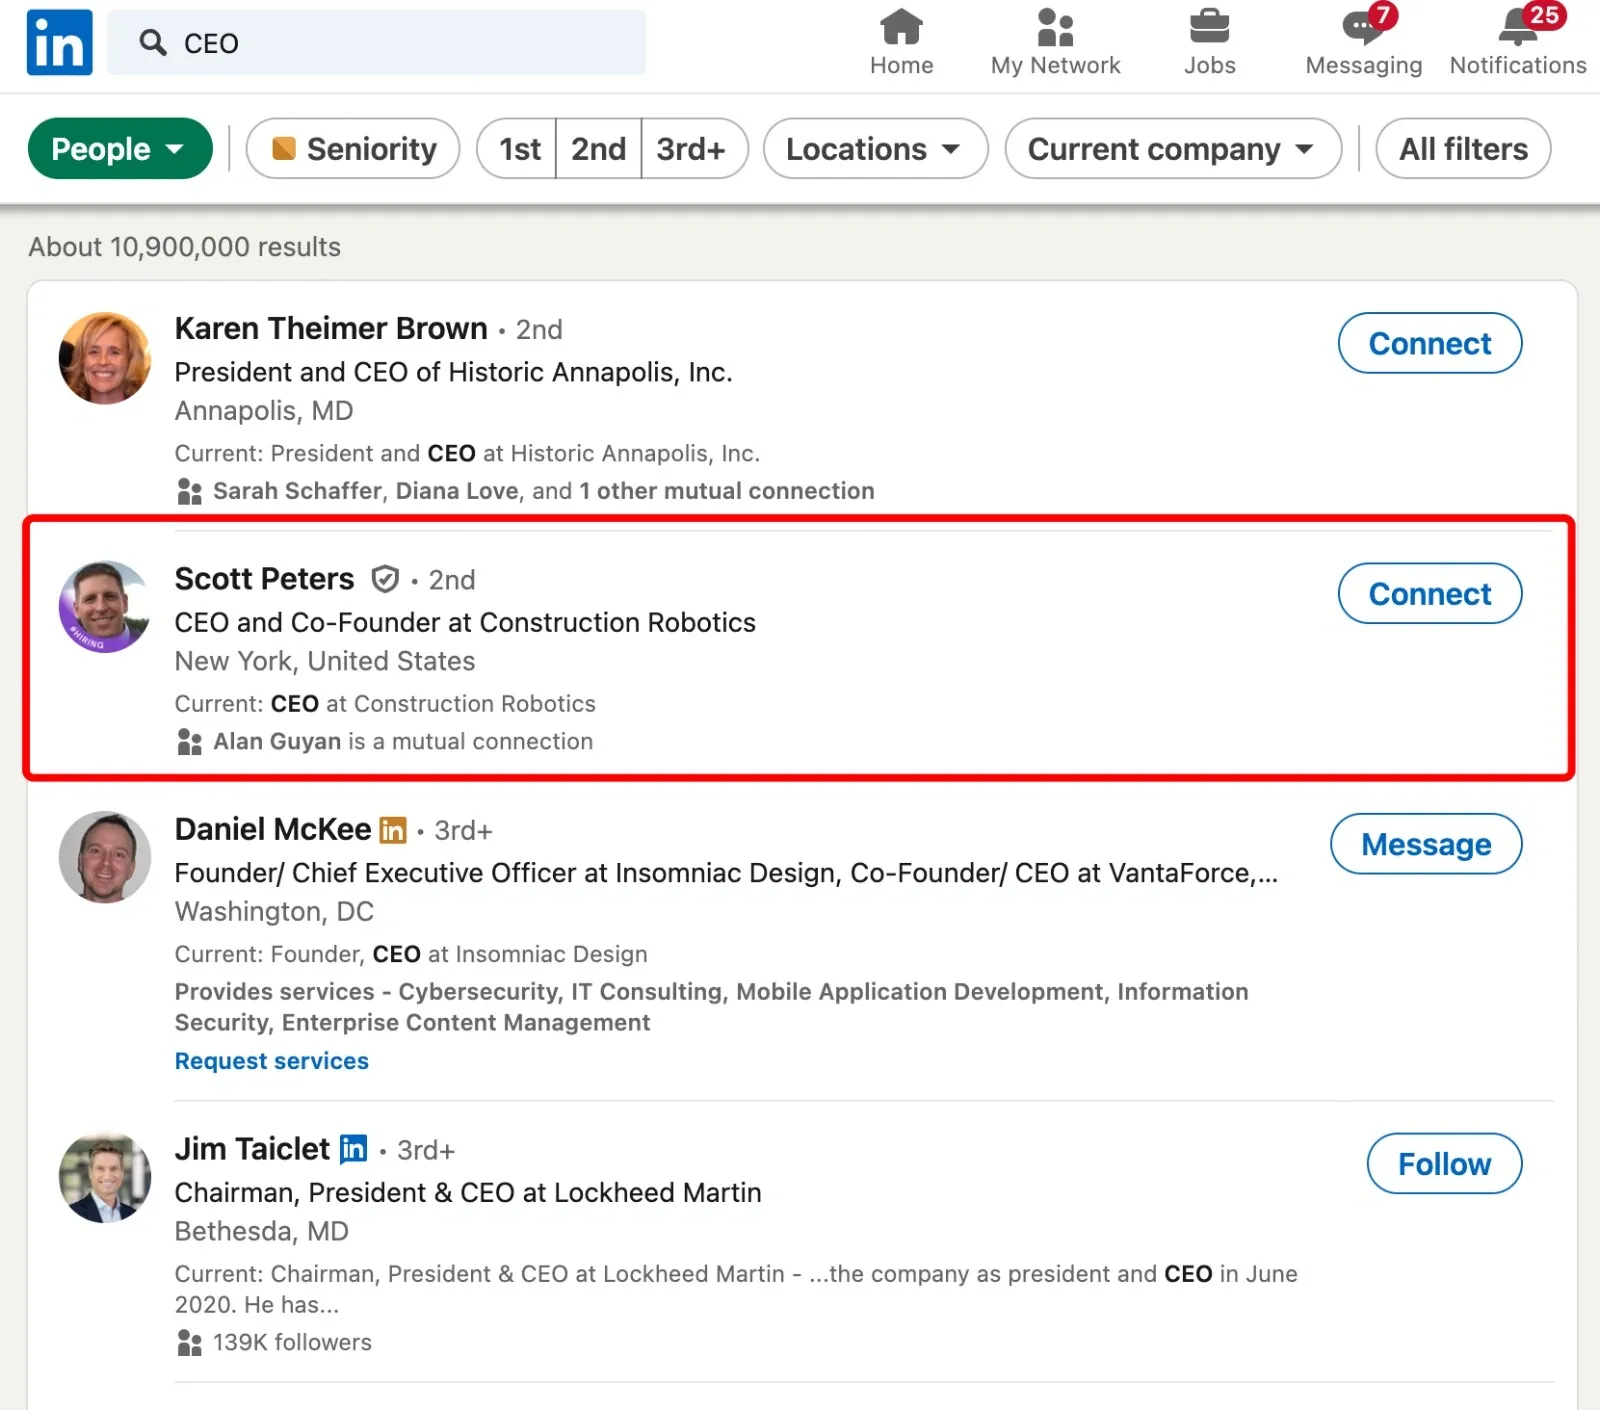Open Daniel McKee's profile photo
The width and height of the screenshot is (1600, 1410).
[x=105, y=857]
